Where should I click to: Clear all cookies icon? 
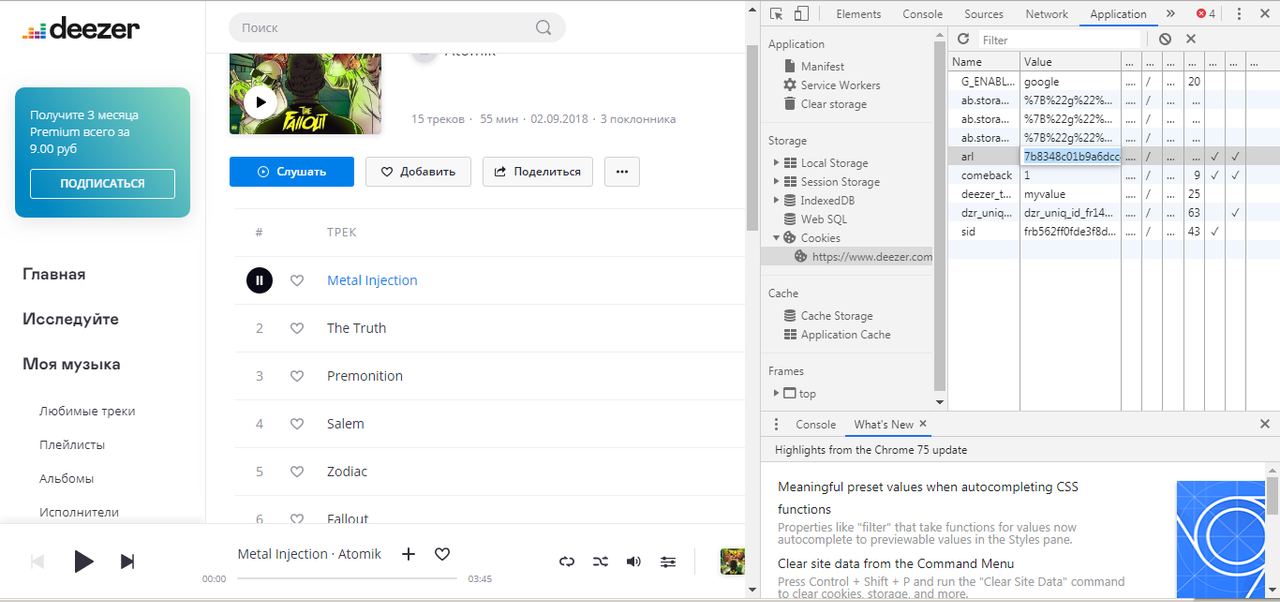tap(1165, 39)
